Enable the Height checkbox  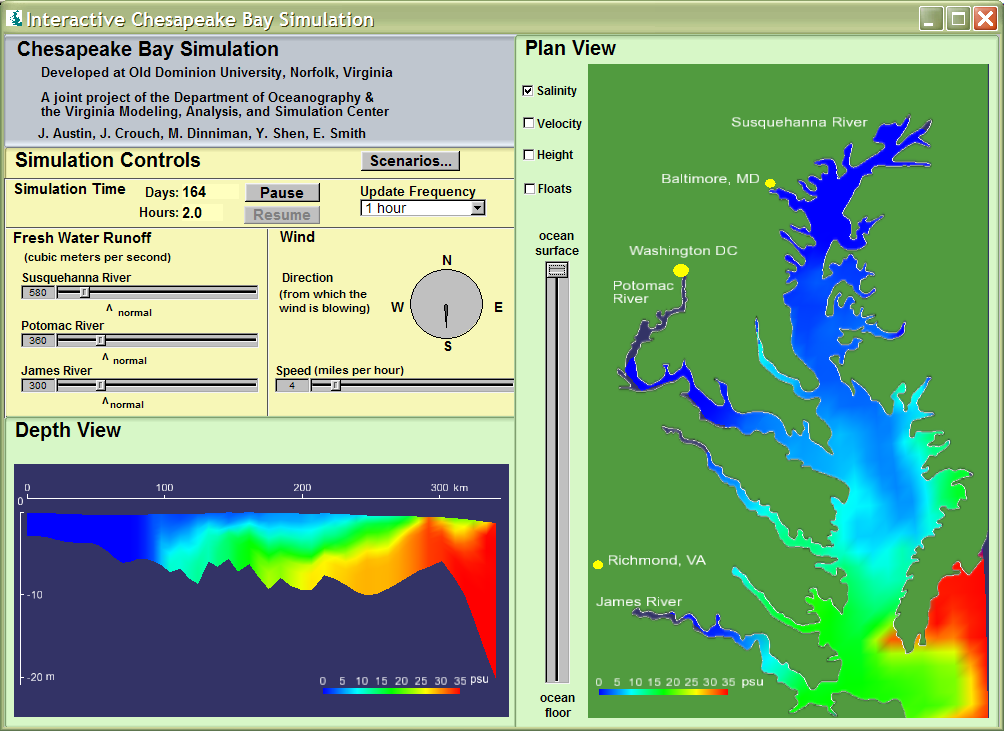click(529, 154)
